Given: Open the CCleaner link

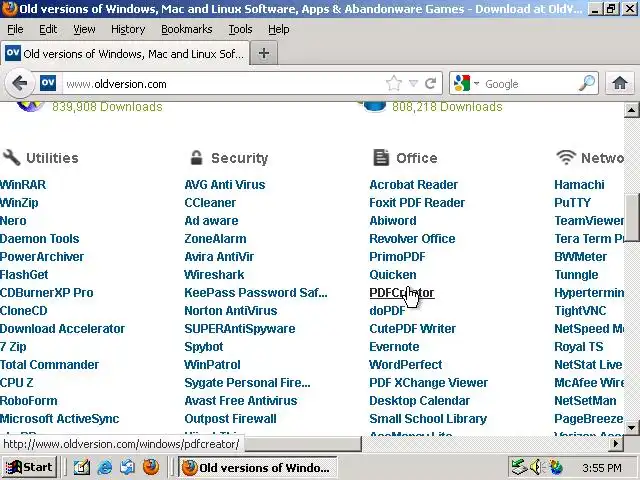Looking at the screenshot, I should click(210, 202).
